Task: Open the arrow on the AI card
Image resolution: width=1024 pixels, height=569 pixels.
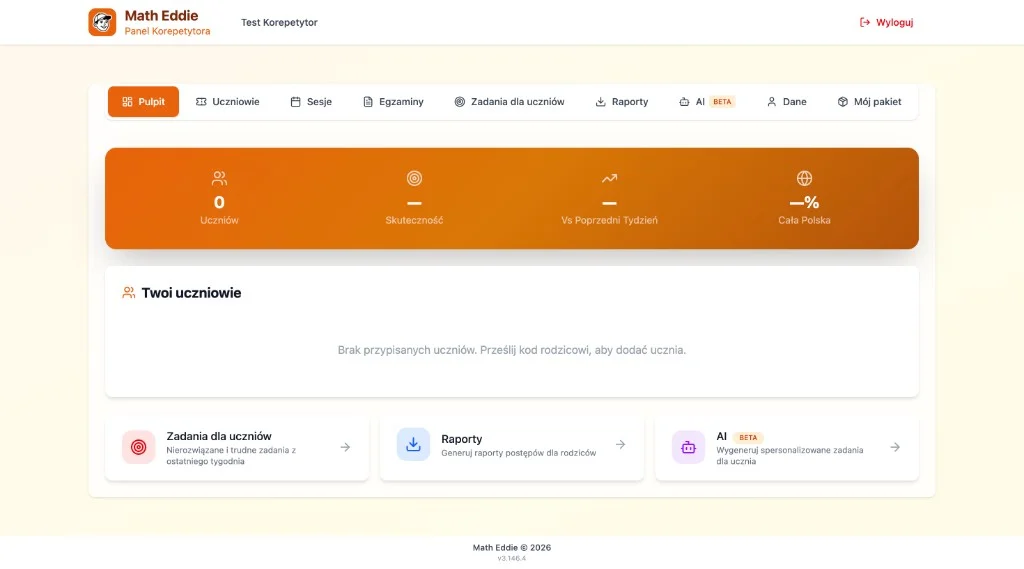Action: (895, 447)
